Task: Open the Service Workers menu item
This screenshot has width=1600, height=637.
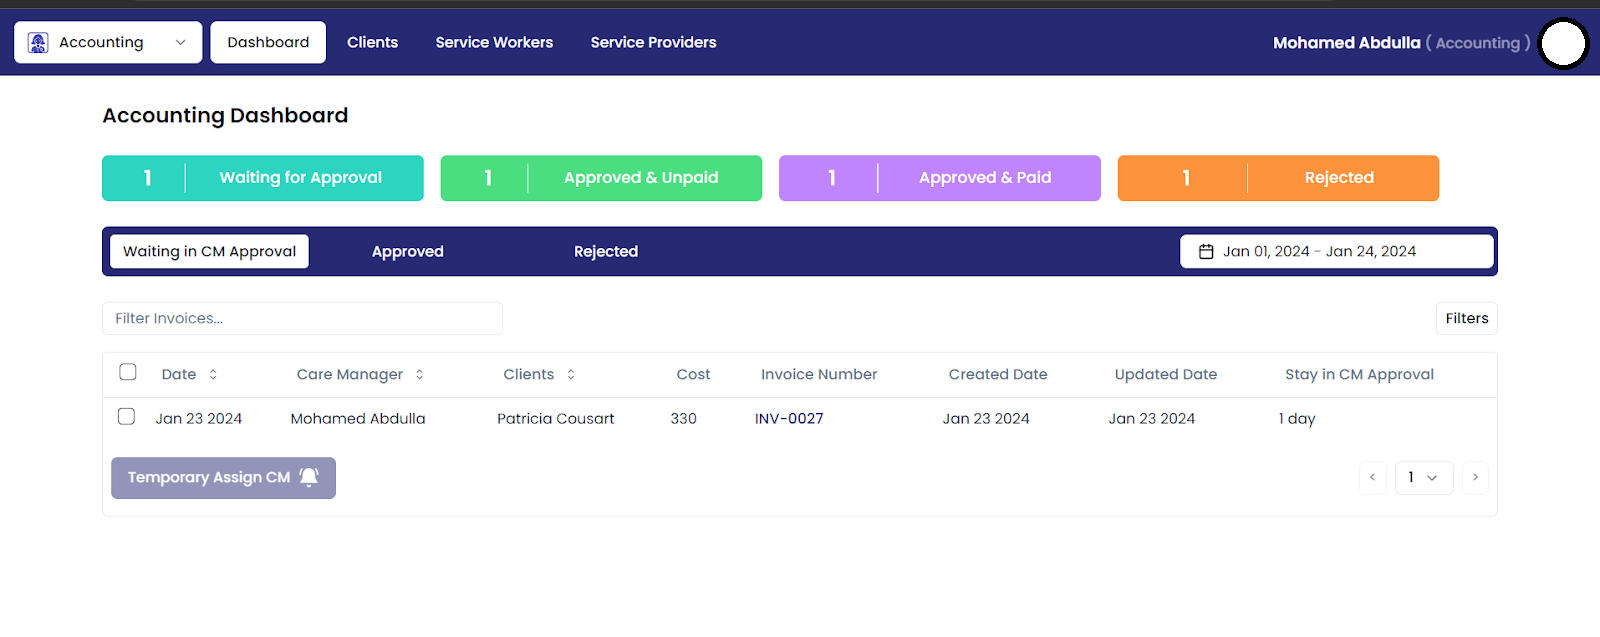Action: click(494, 42)
